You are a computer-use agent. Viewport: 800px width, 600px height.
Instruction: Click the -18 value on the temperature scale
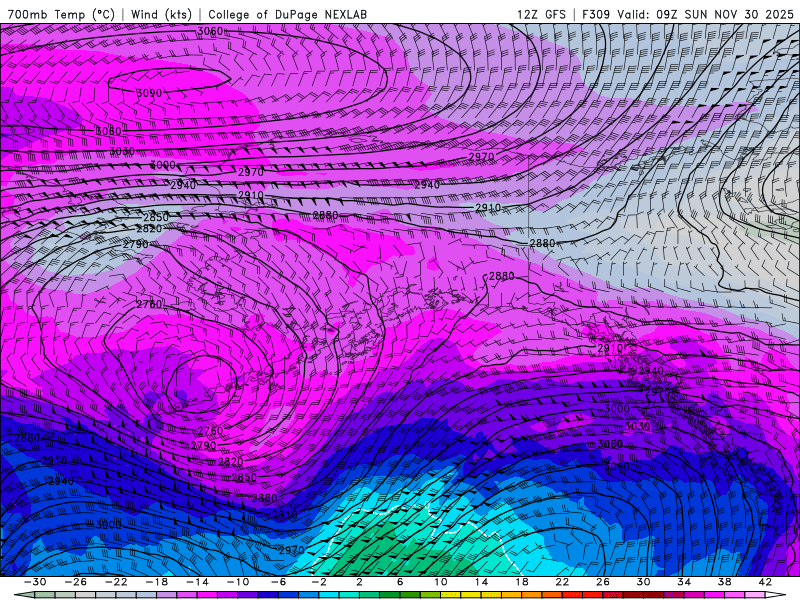click(157, 582)
